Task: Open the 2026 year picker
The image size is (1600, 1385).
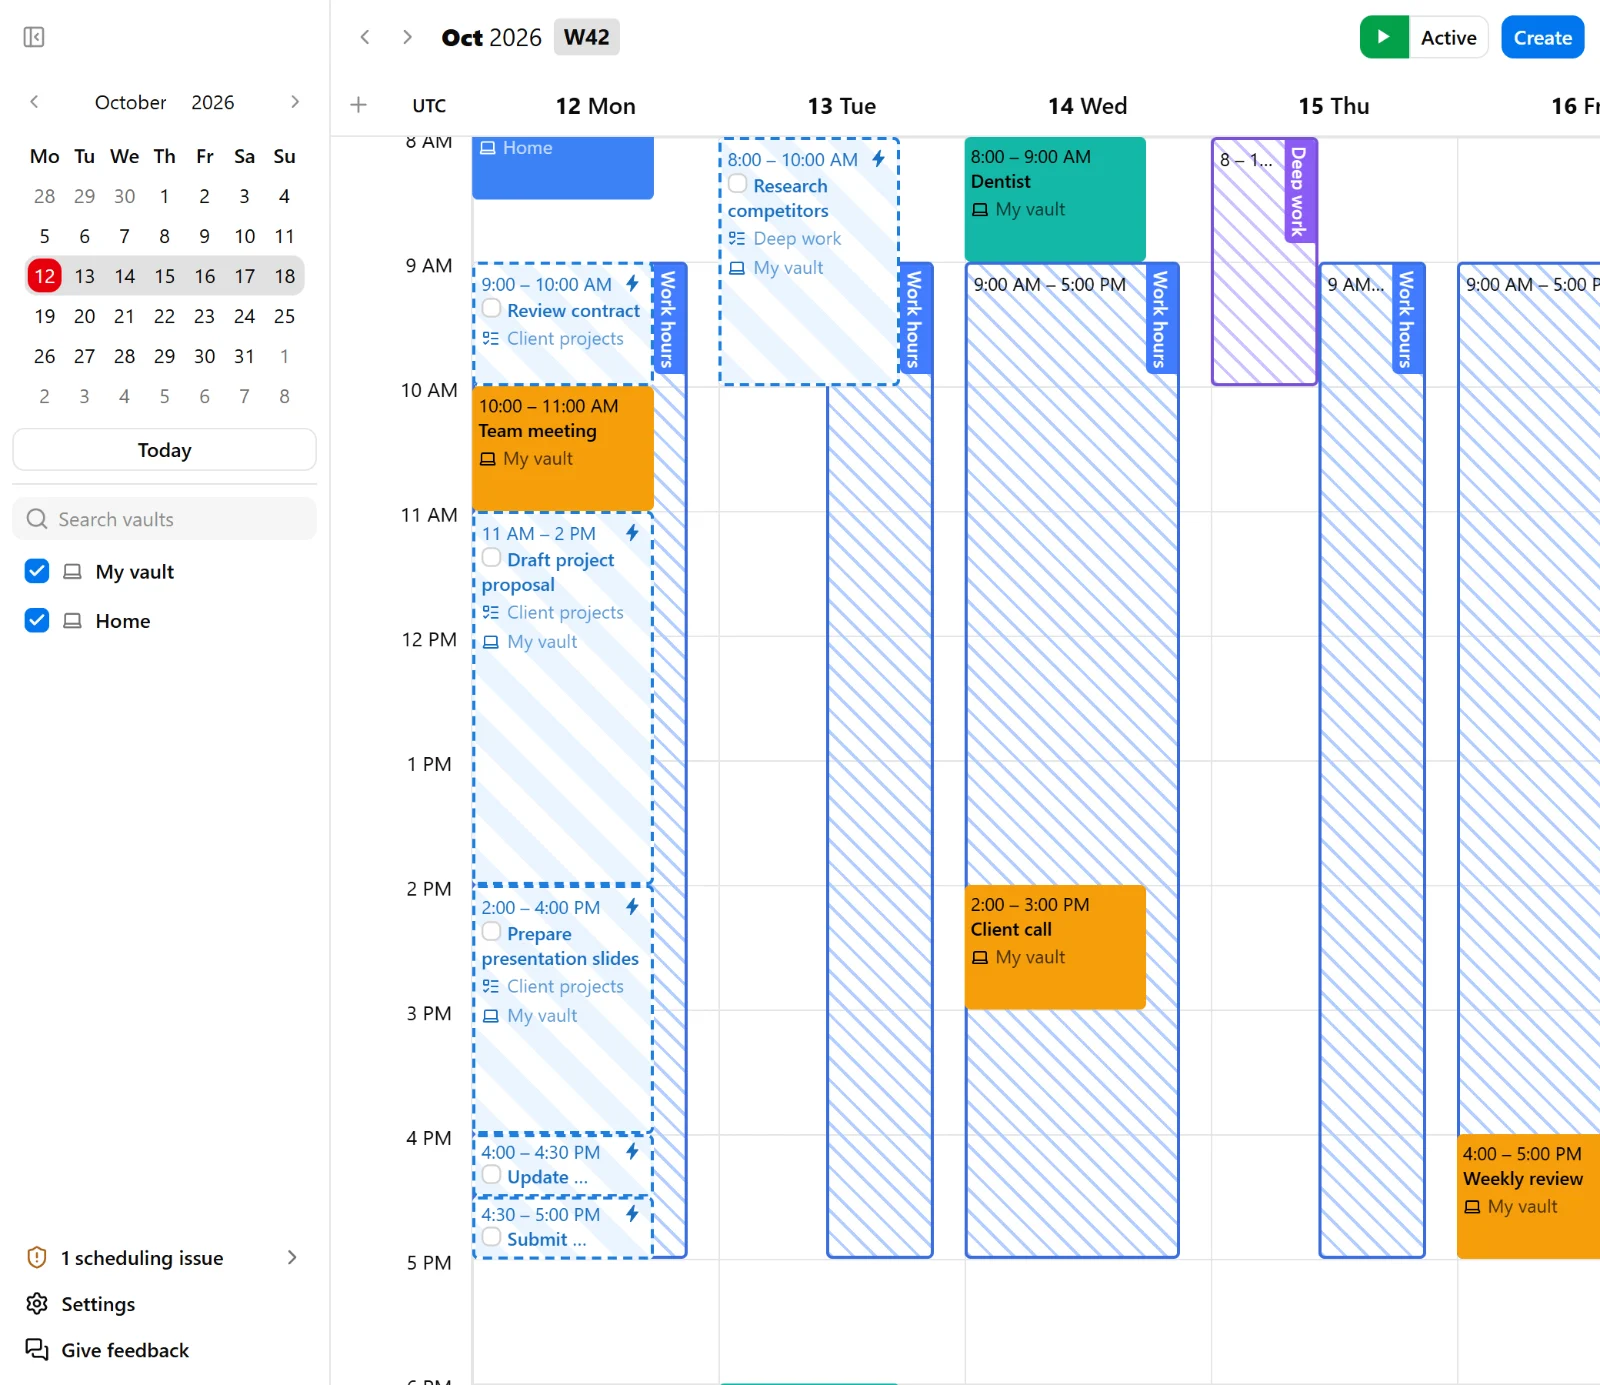Action: tap(213, 102)
